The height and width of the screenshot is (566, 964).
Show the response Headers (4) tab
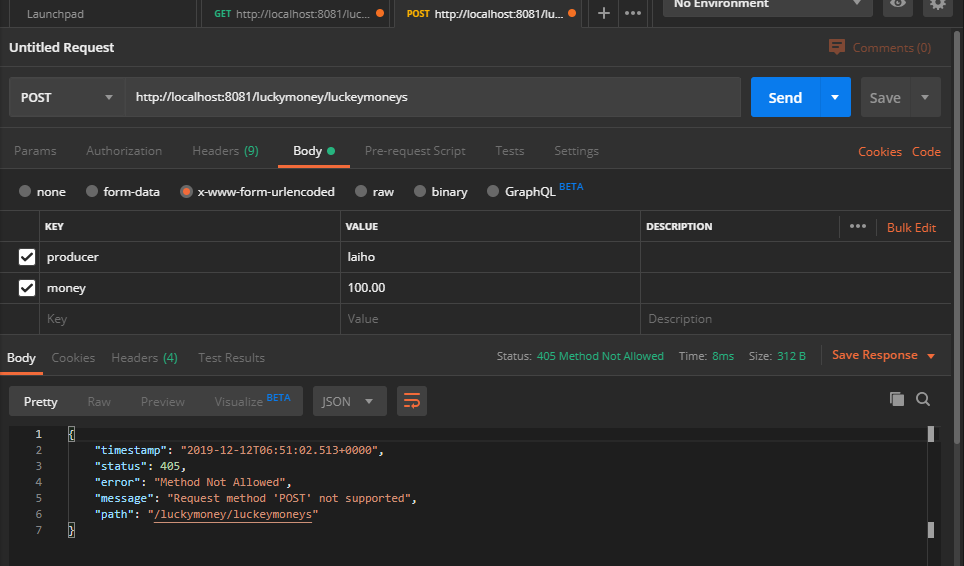coord(144,358)
